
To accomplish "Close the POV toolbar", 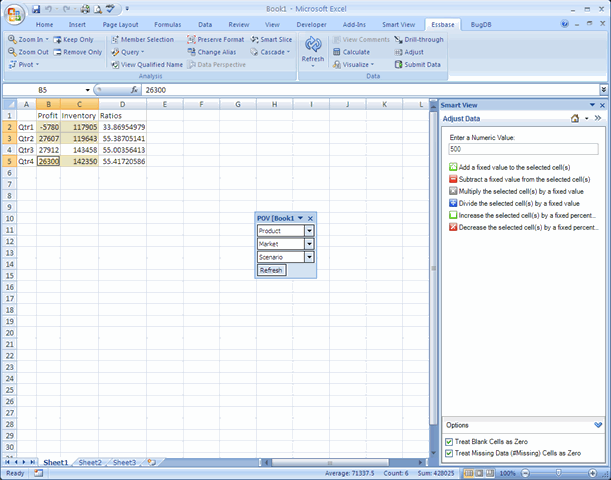I will tap(310, 219).
